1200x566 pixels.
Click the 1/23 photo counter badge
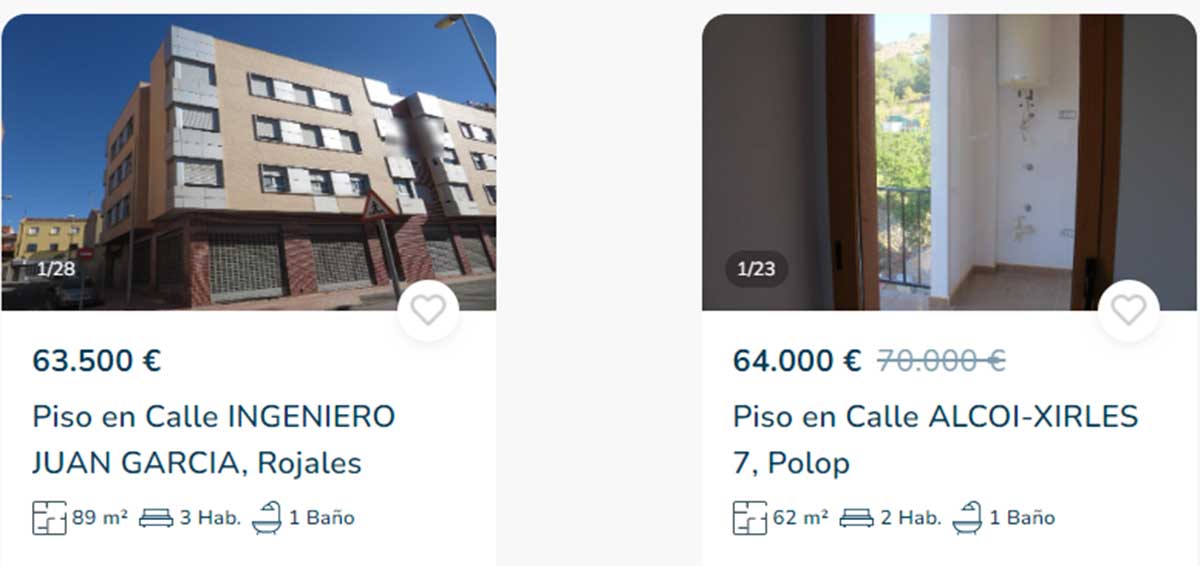pos(756,269)
